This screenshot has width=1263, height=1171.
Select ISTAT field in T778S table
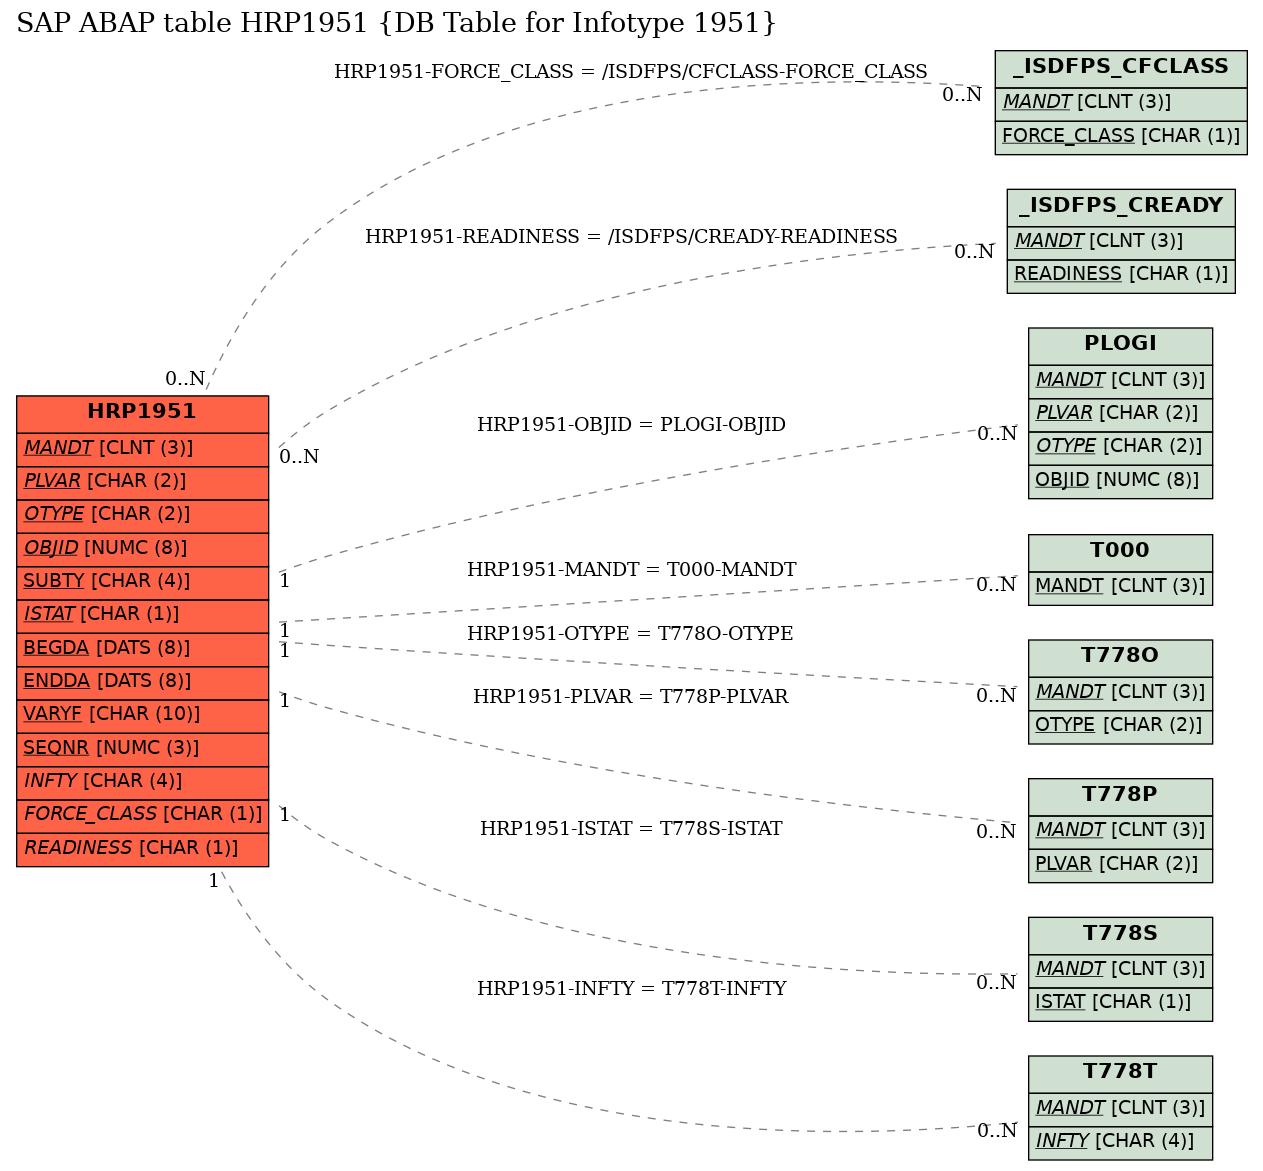1120,1003
